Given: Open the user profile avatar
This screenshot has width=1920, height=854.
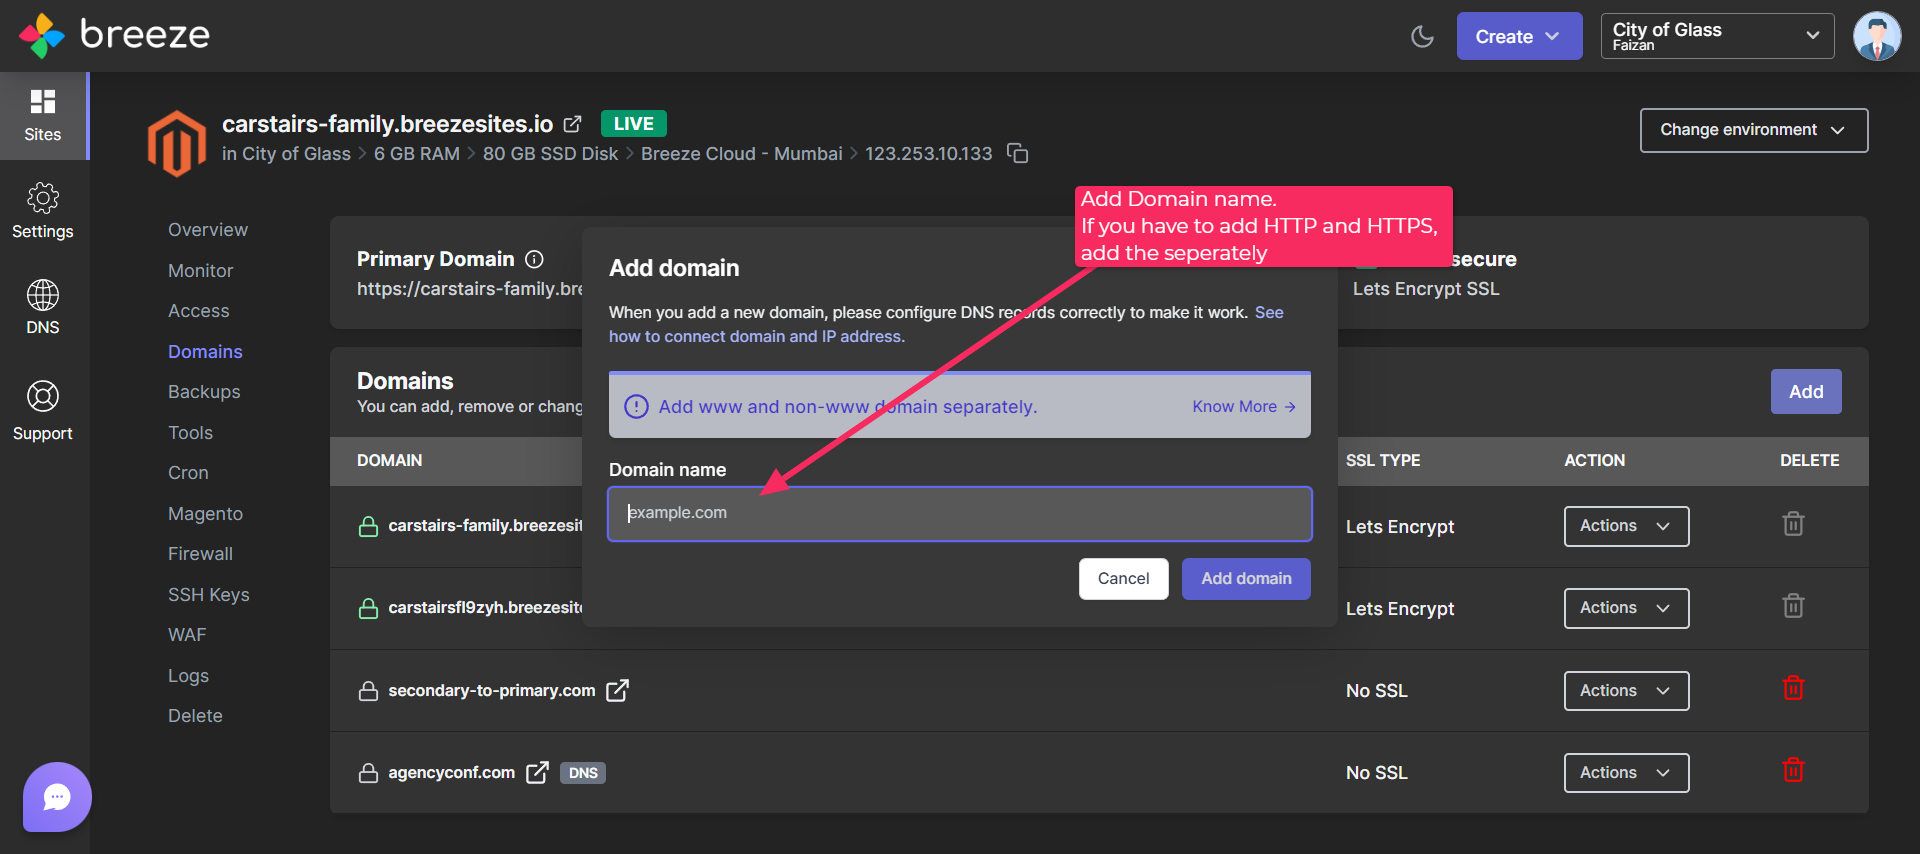Looking at the screenshot, I should 1877,37.
